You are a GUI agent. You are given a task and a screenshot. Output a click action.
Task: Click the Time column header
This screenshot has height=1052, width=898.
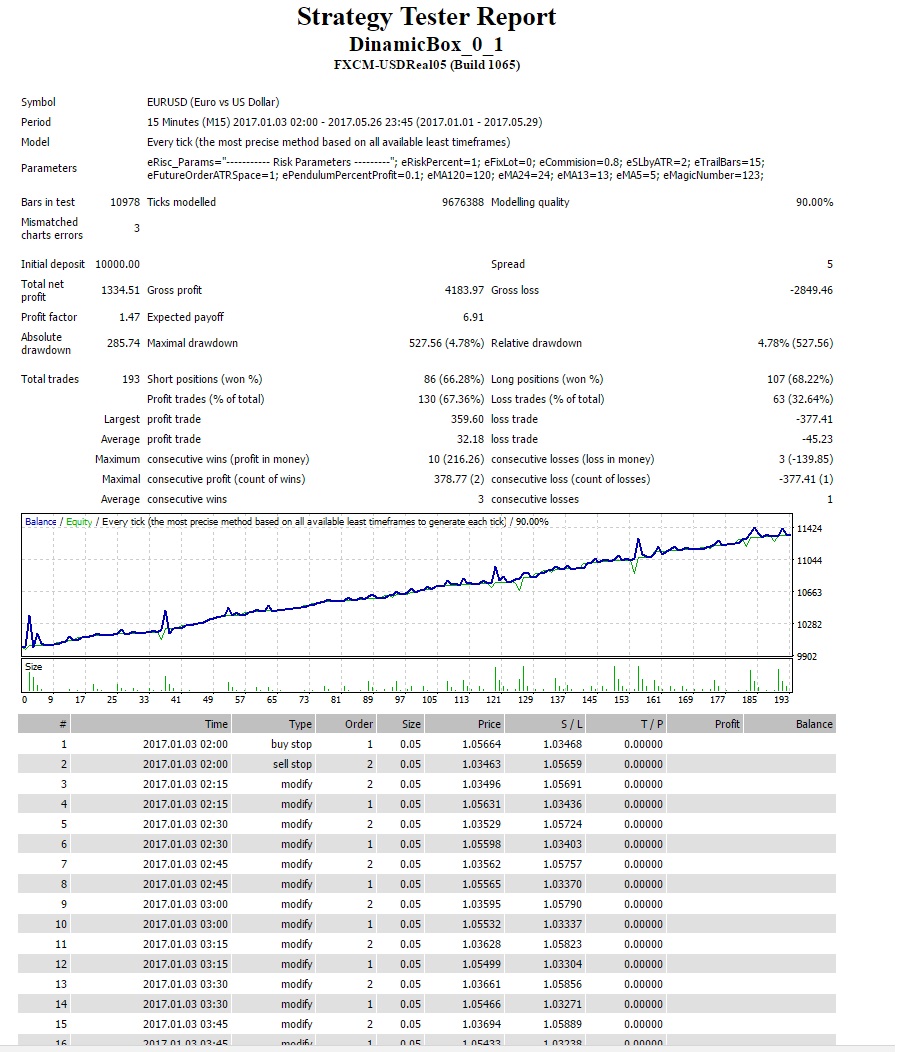point(150,724)
